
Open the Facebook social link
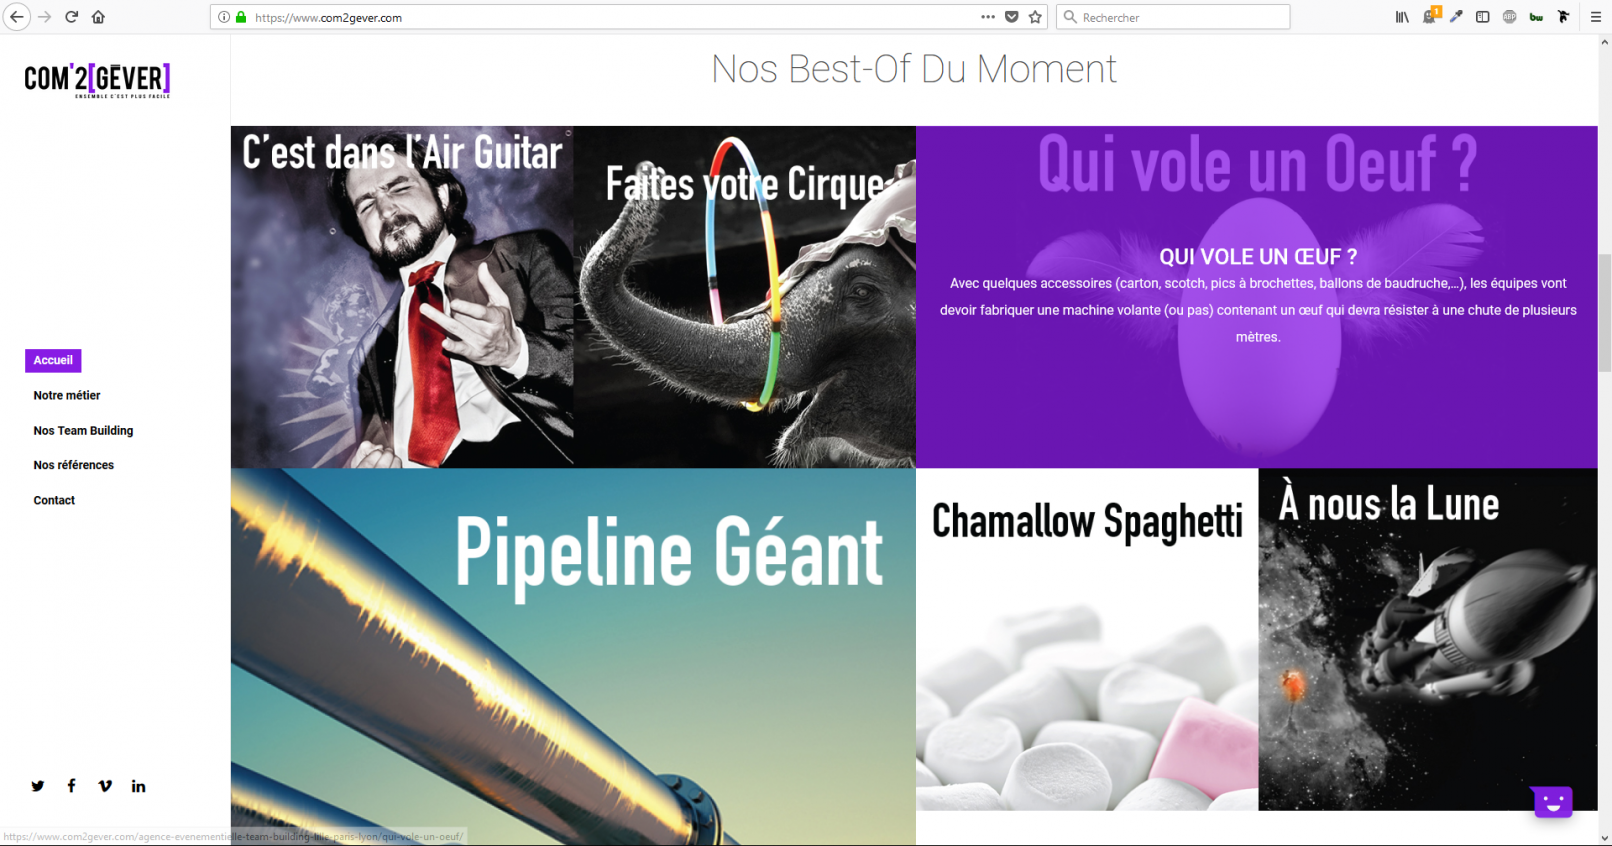(x=71, y=786)
